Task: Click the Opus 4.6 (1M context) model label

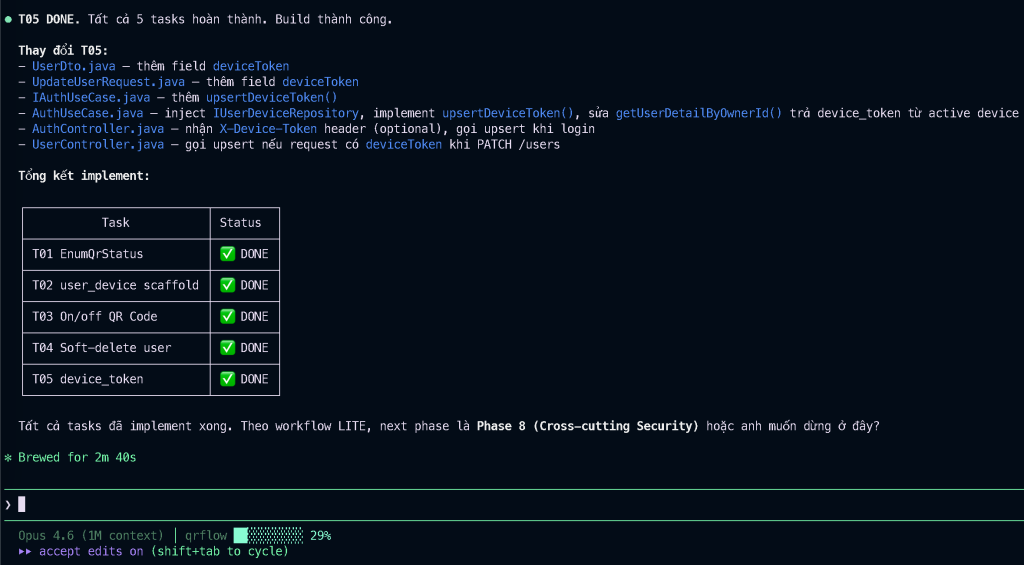Action: (90, 535)
